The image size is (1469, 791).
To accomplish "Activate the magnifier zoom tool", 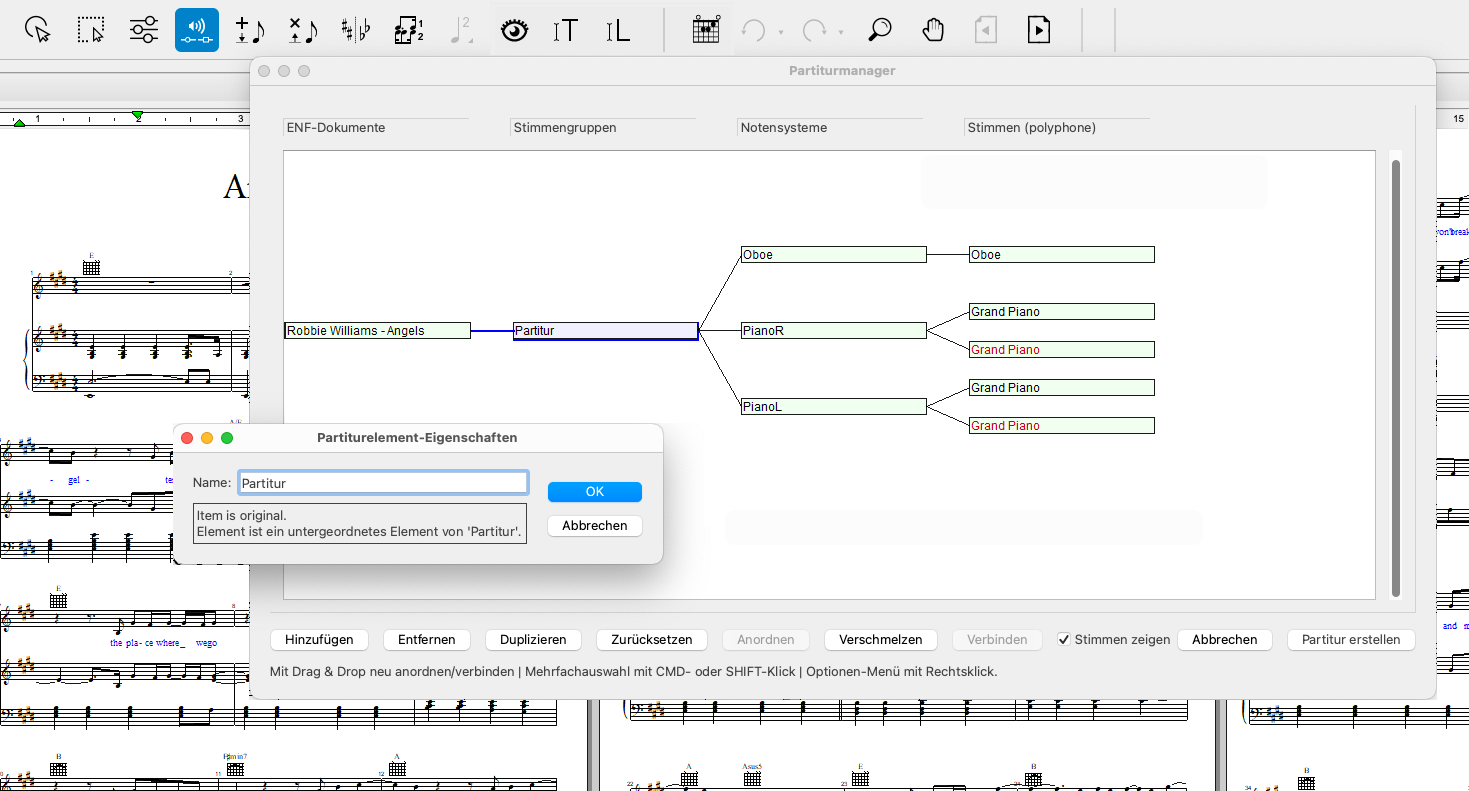I will (879, 30).
